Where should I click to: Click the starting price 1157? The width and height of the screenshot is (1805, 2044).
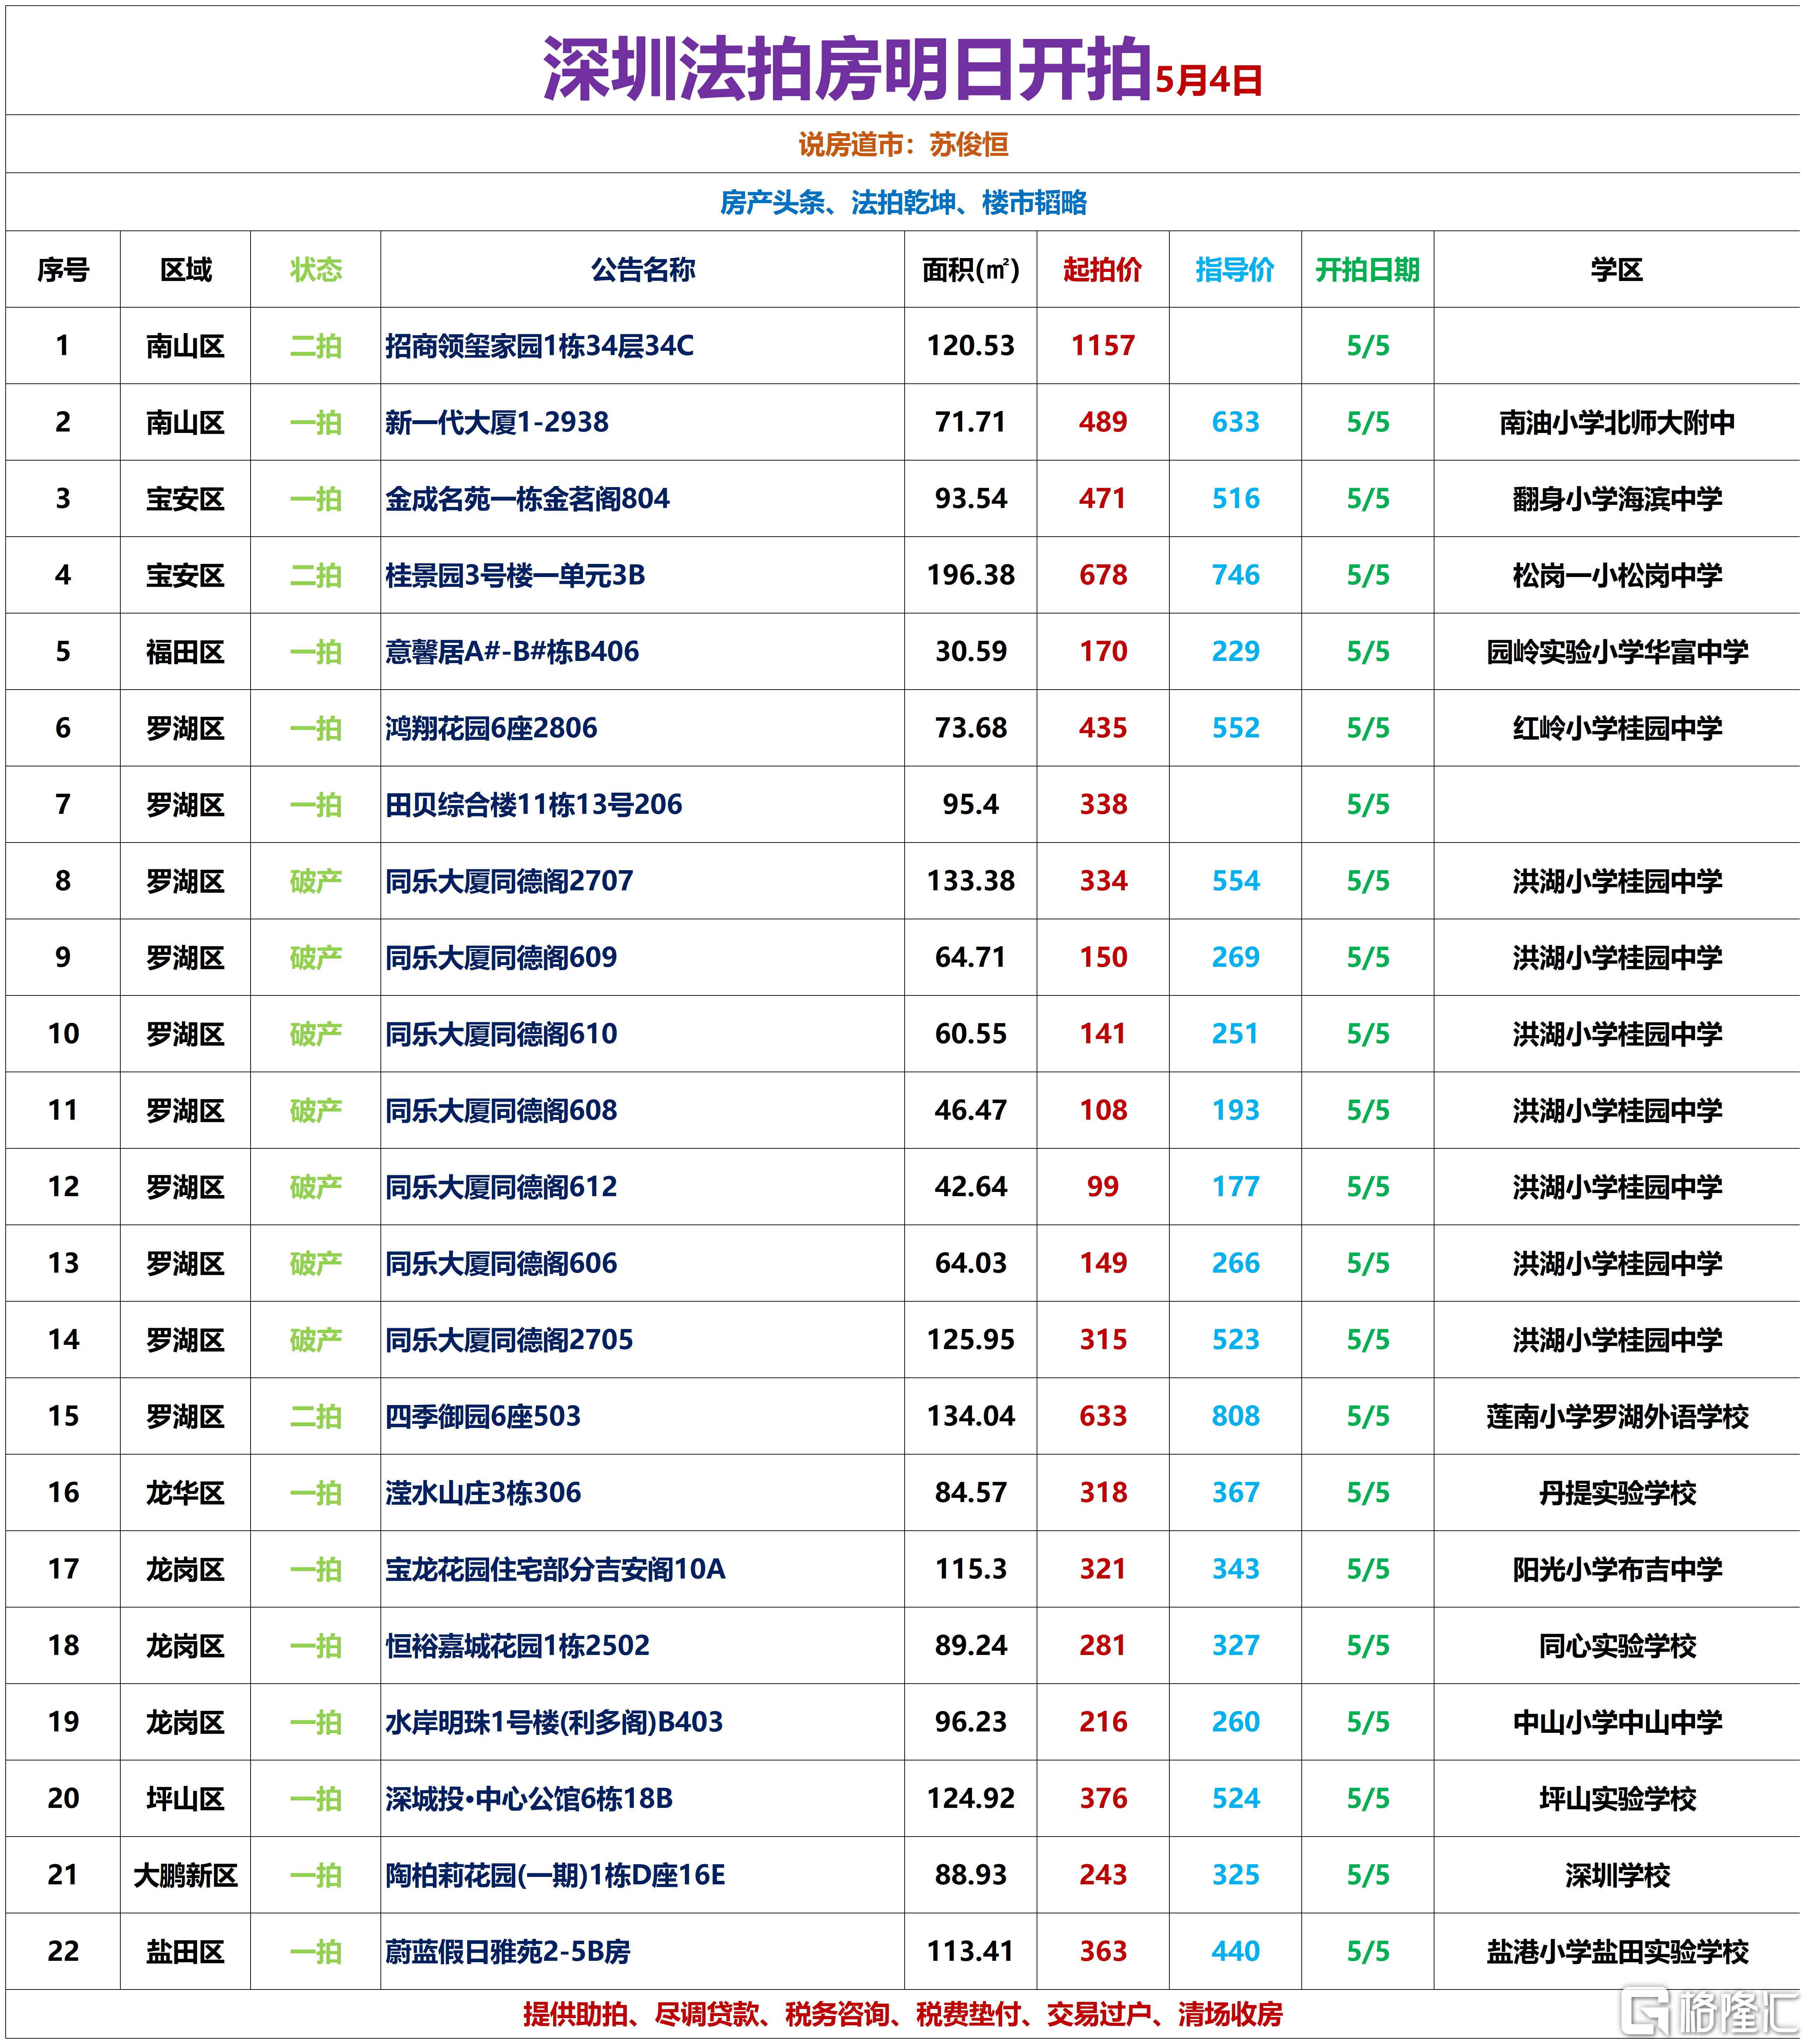point(1103,346)
